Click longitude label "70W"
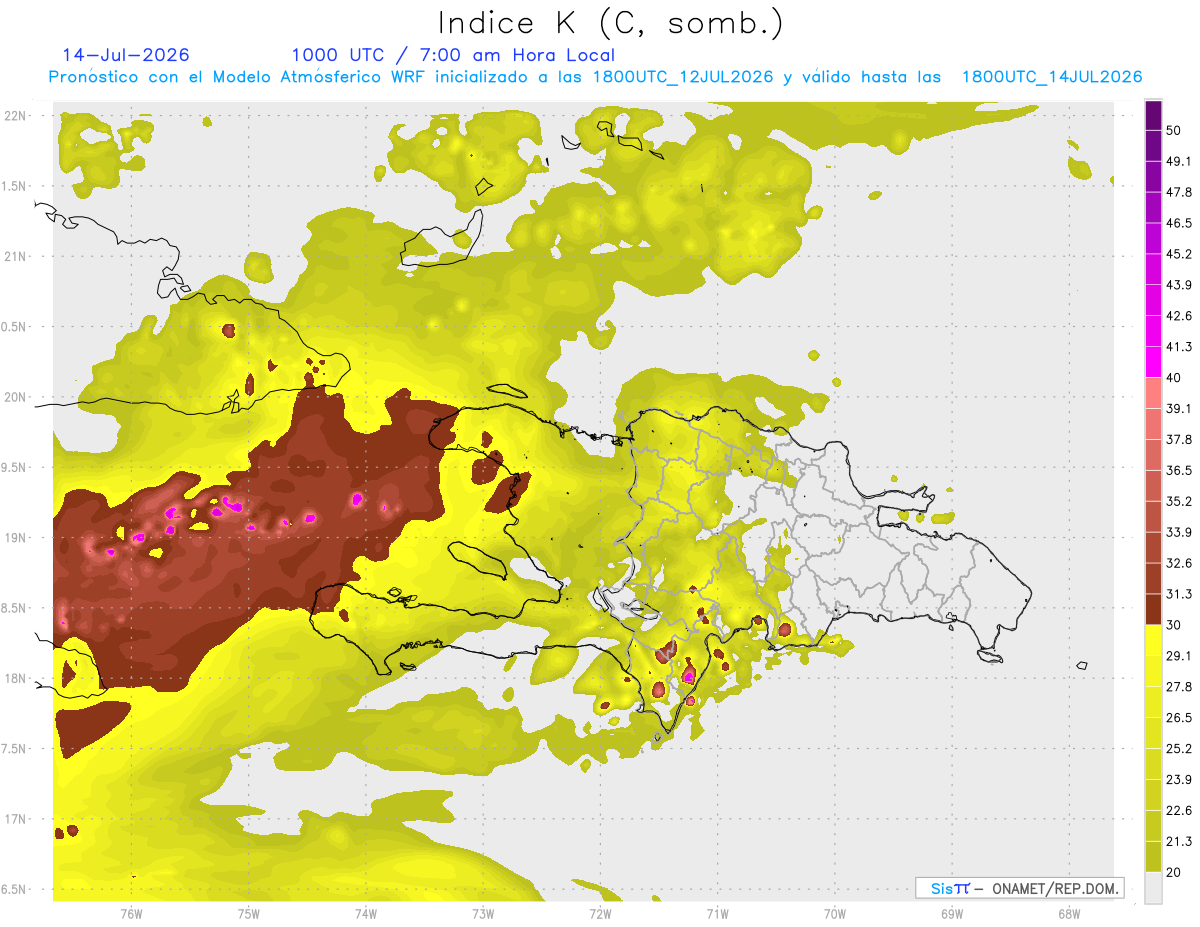This screenshot has width=1200, height=927. pos(834,914)
